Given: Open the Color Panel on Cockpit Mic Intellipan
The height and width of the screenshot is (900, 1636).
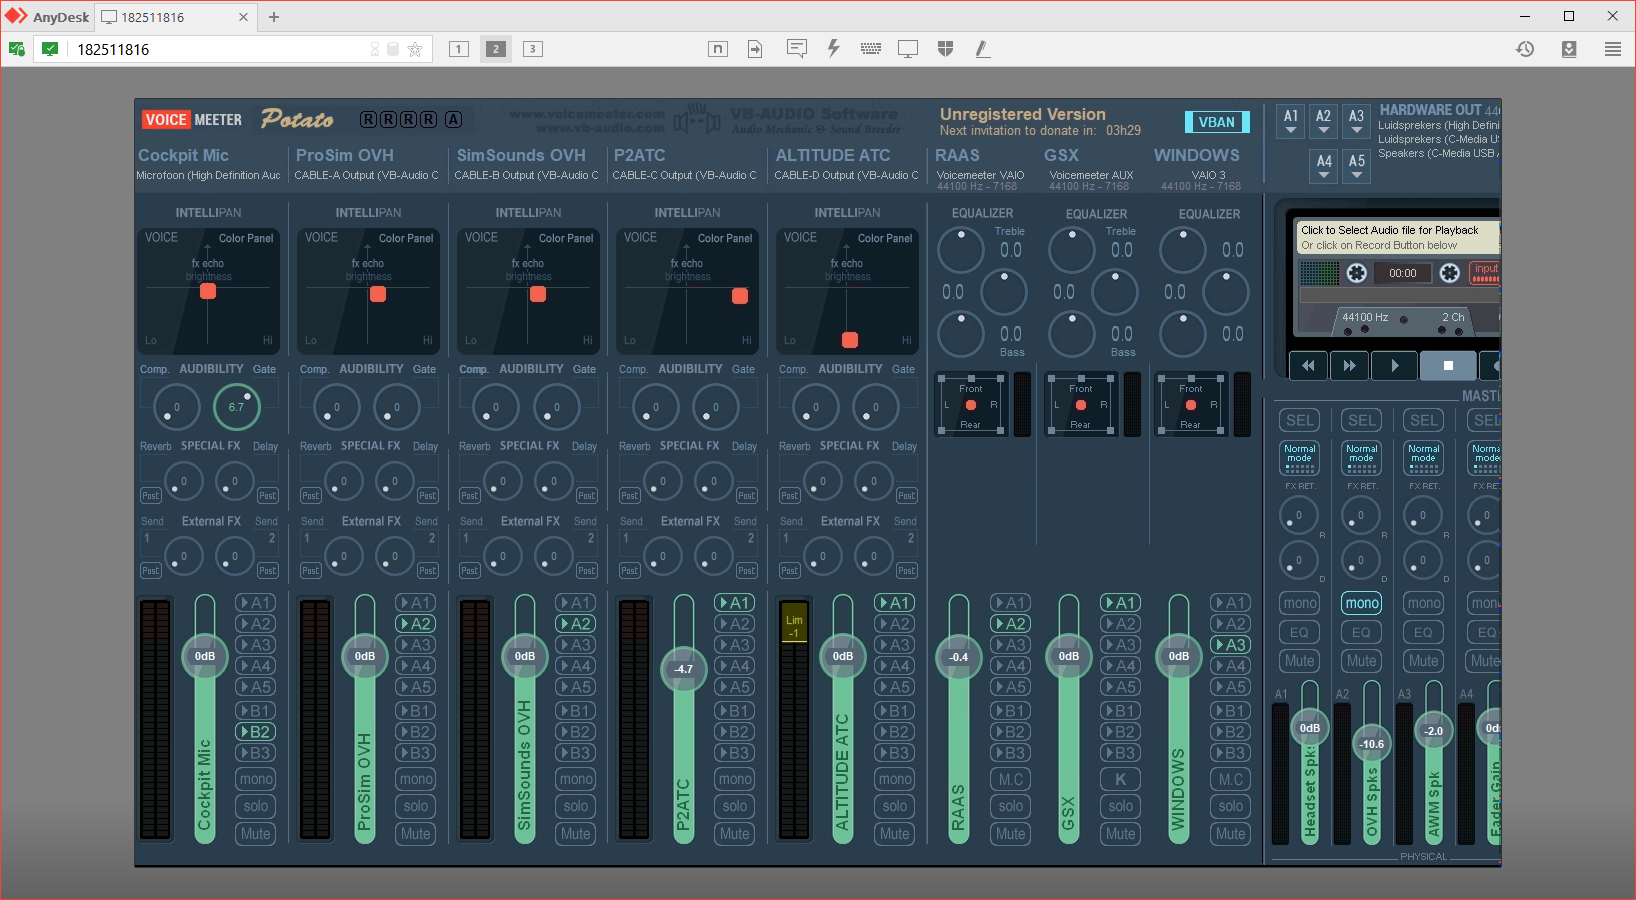Looking at the screenshot, I should click(x=246, y=238).
